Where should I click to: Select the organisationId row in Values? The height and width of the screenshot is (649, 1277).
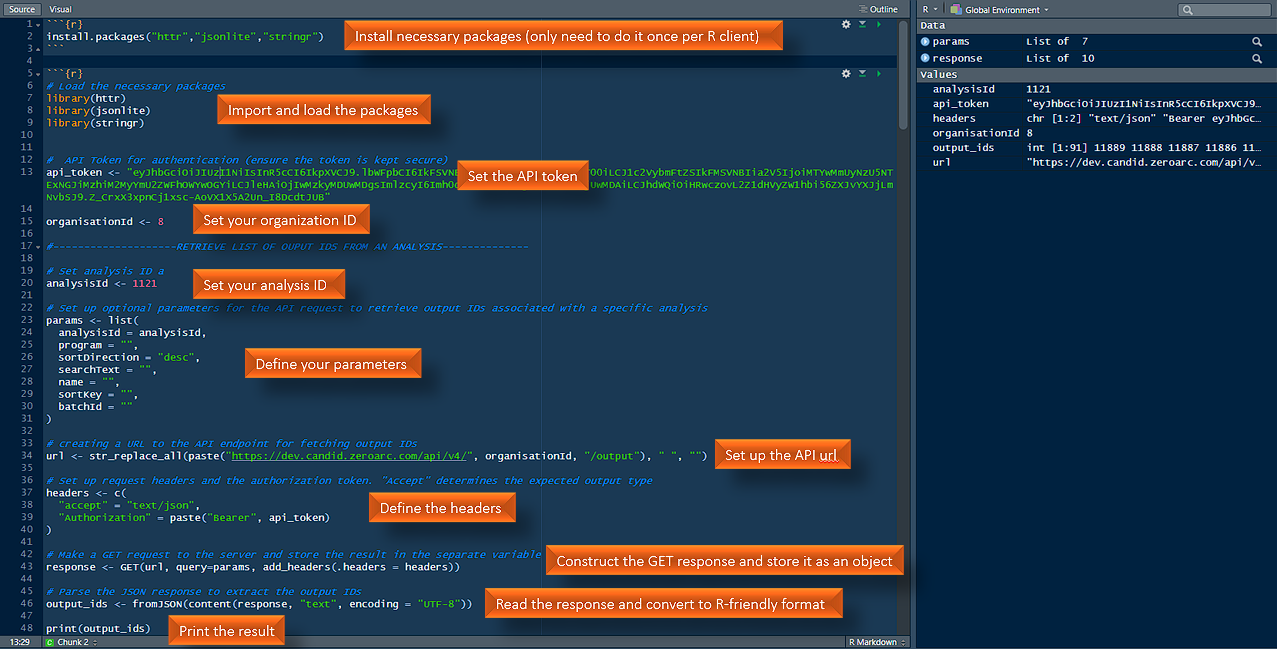click(1097, 133)
